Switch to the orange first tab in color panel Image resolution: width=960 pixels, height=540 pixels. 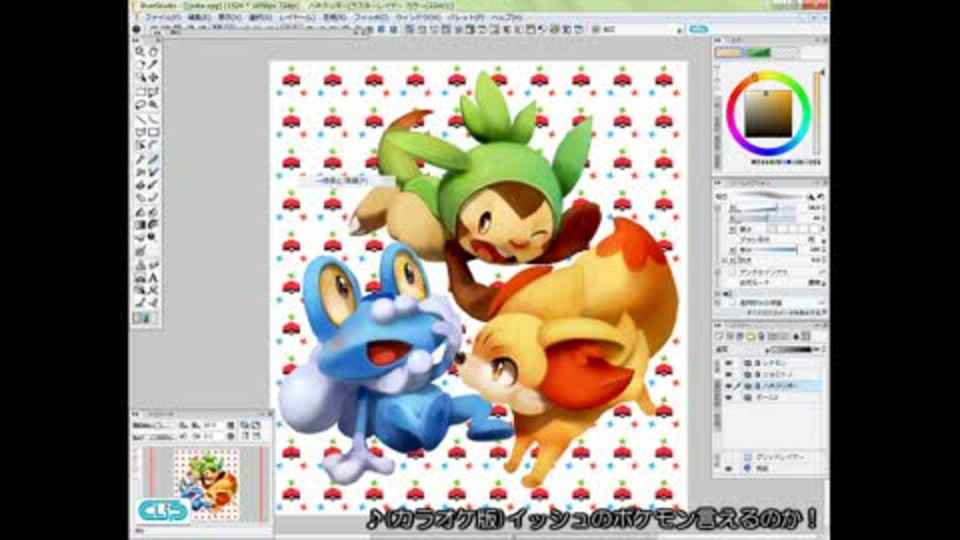(729, 53)
